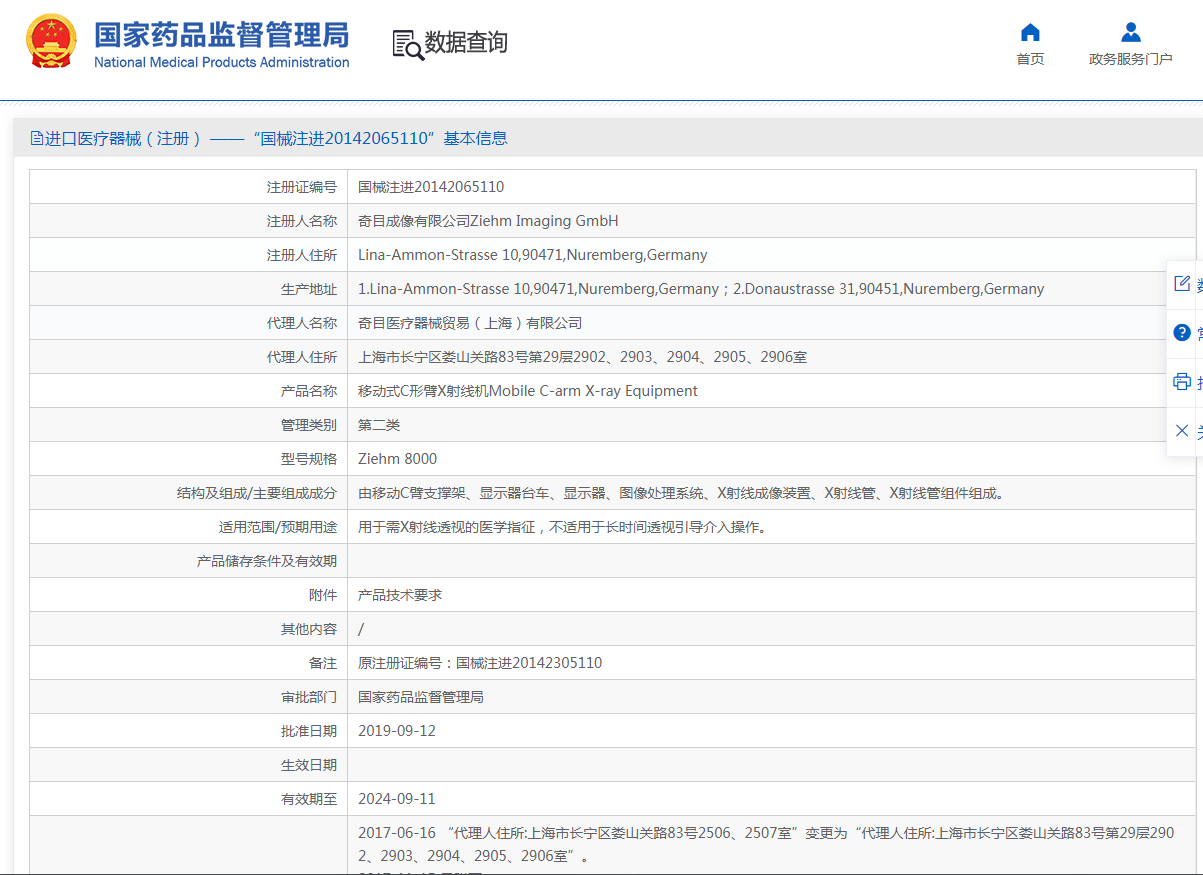Click the printer icon in side panel
This screenshot has width=1203, height=875.
[x=1182, y=382]
